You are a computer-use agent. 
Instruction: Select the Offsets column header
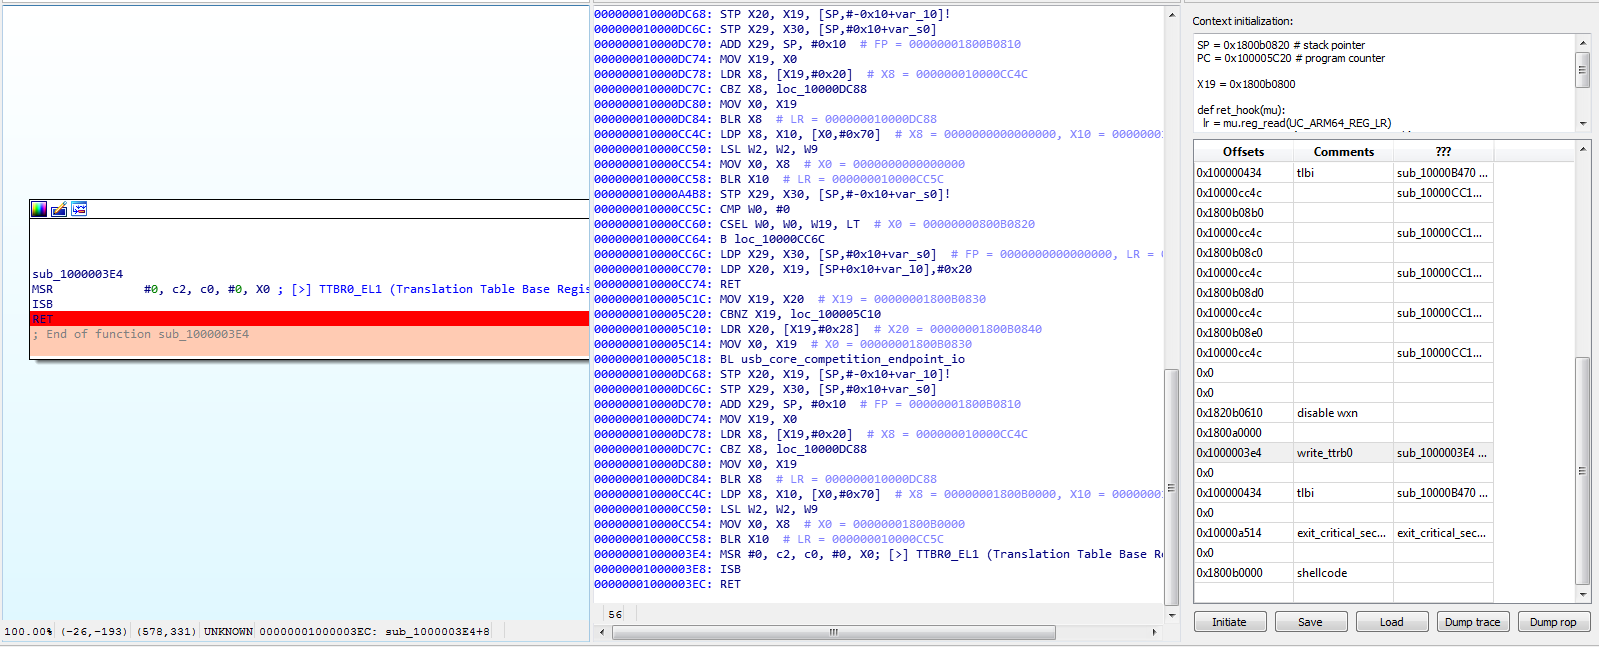[1243, 152]
